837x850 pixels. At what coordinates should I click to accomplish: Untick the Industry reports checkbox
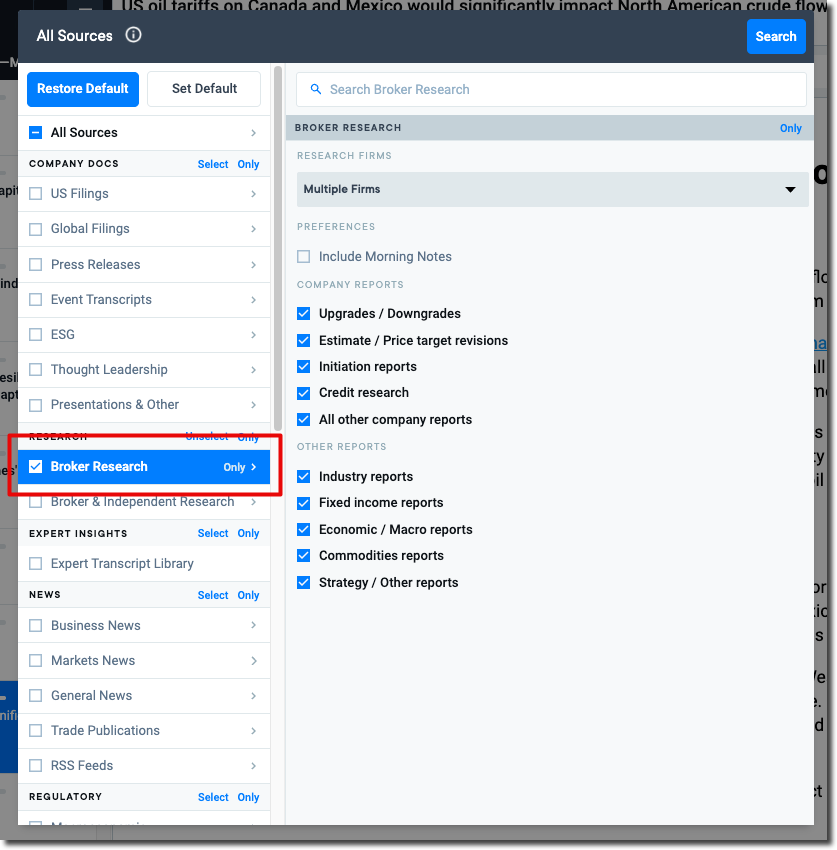click(304, 477)
